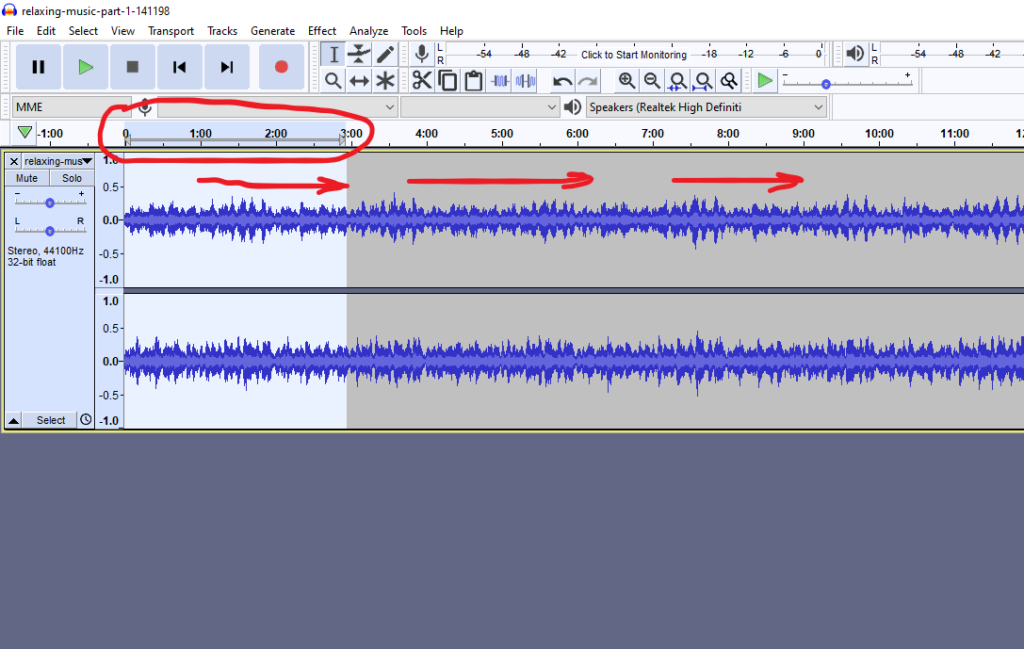1024x649 pixels.
Task: Click to Start Monitoring on record meter
Action: [x=633, y=55]
